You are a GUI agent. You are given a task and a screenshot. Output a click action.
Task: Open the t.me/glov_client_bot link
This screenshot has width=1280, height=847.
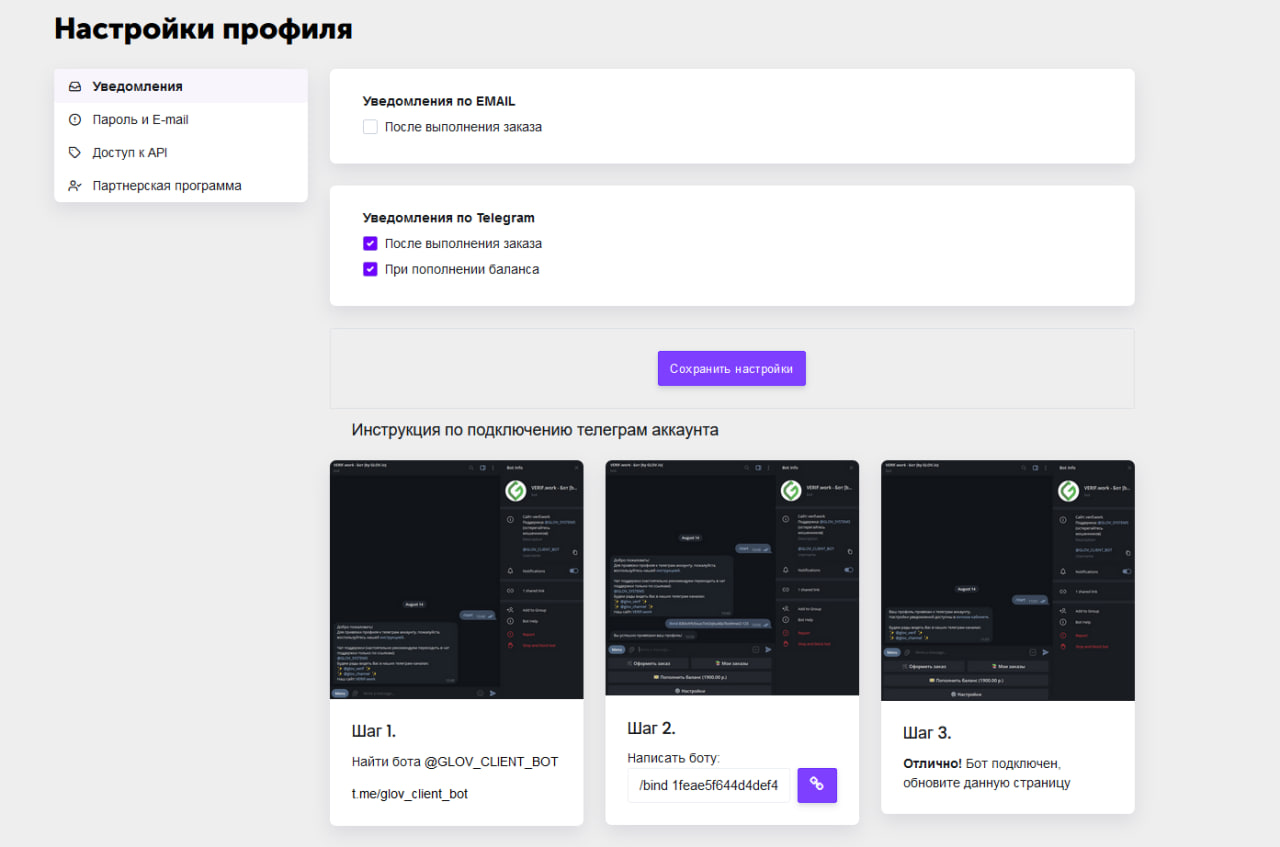409,794
